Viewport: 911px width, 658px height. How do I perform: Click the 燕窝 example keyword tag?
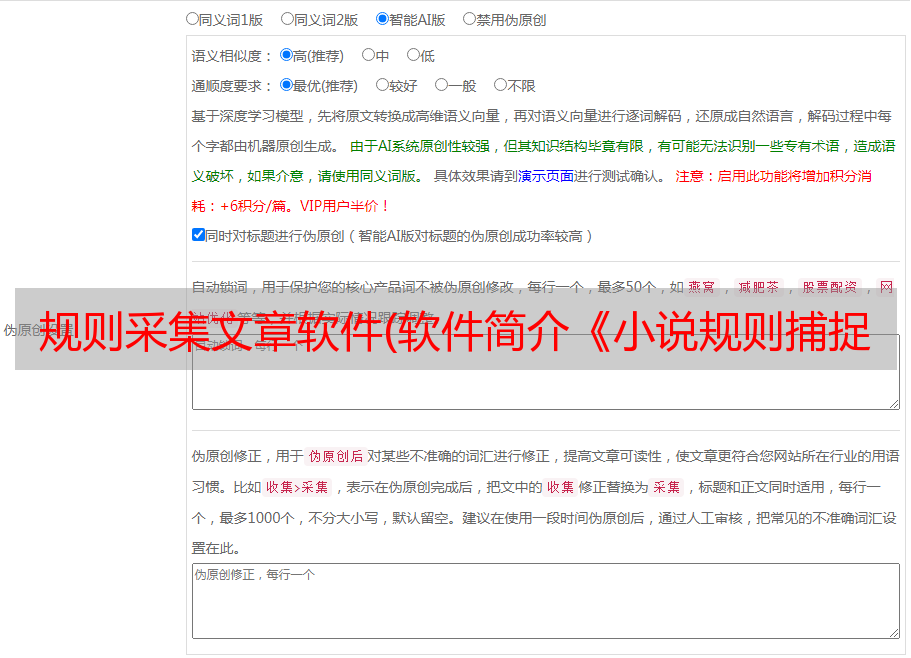tap(702, 287)
